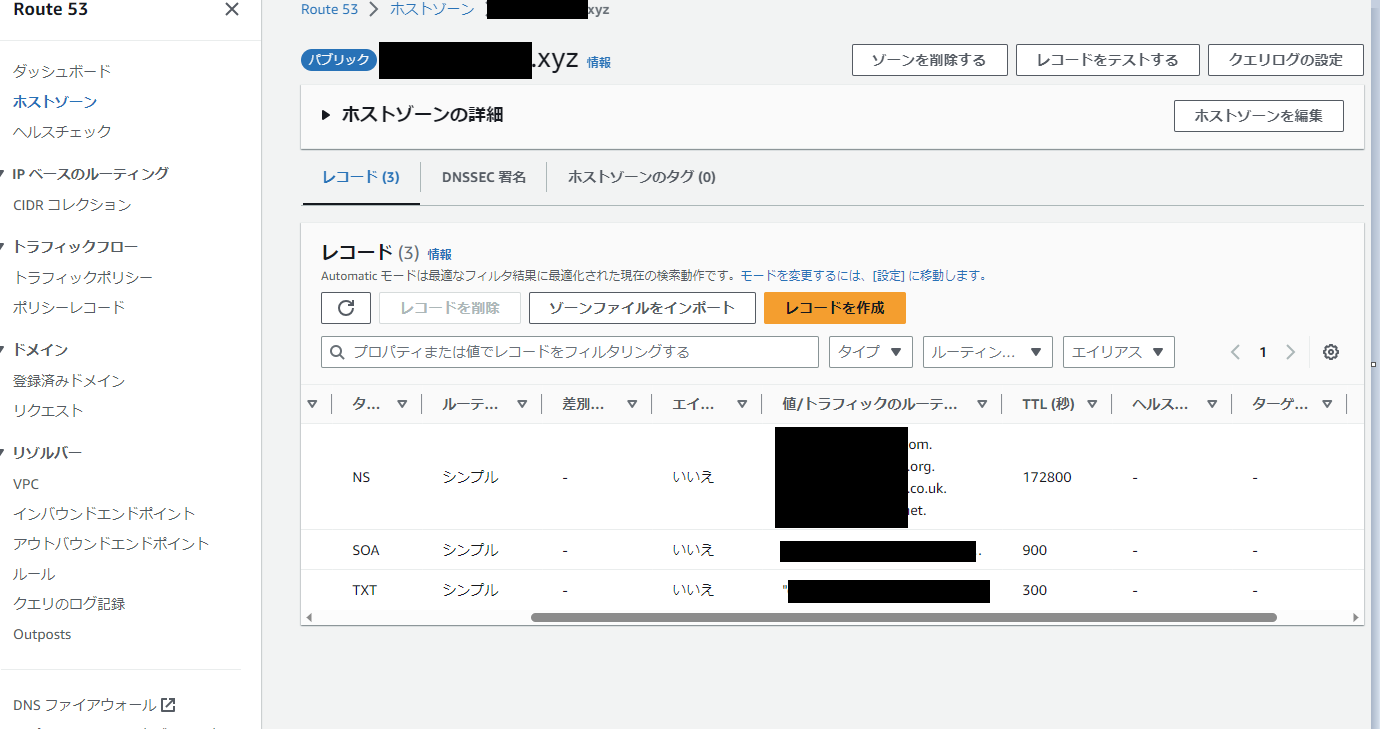
Task: Switch to the レコード (3) tab
Action: (361, 177)
